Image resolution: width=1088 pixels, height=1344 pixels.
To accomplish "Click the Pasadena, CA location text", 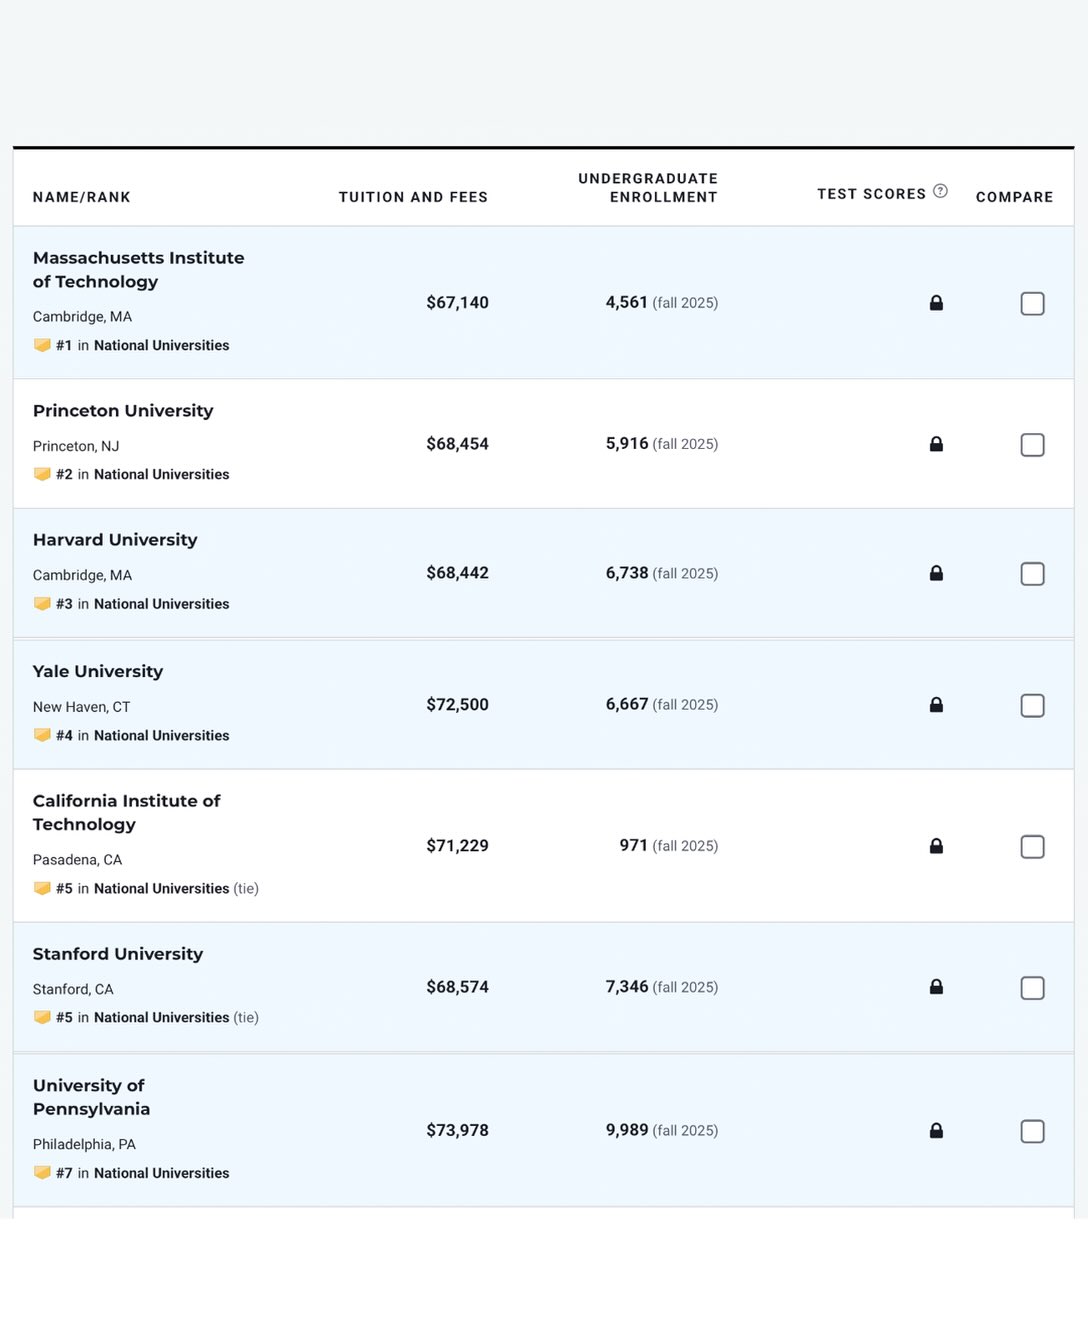I will [x=77, y=860].
